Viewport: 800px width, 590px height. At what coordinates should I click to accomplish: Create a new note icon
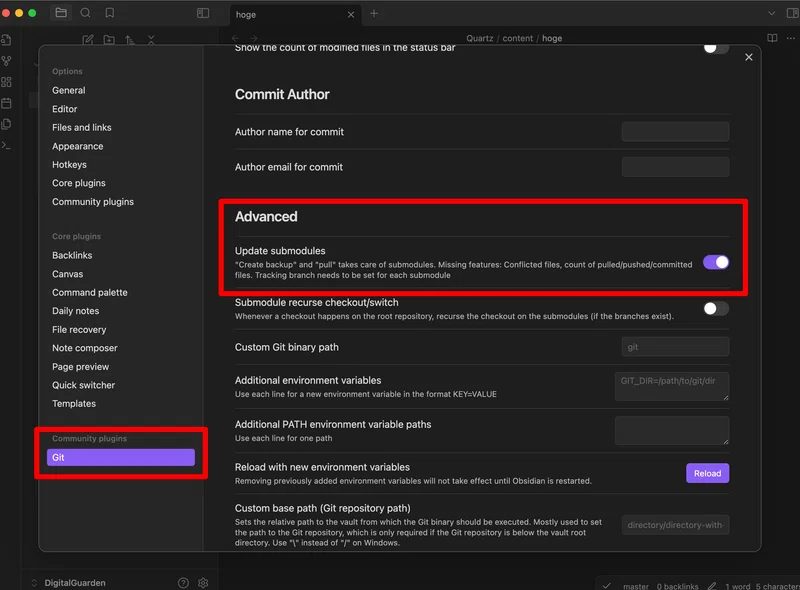point(88,39)
